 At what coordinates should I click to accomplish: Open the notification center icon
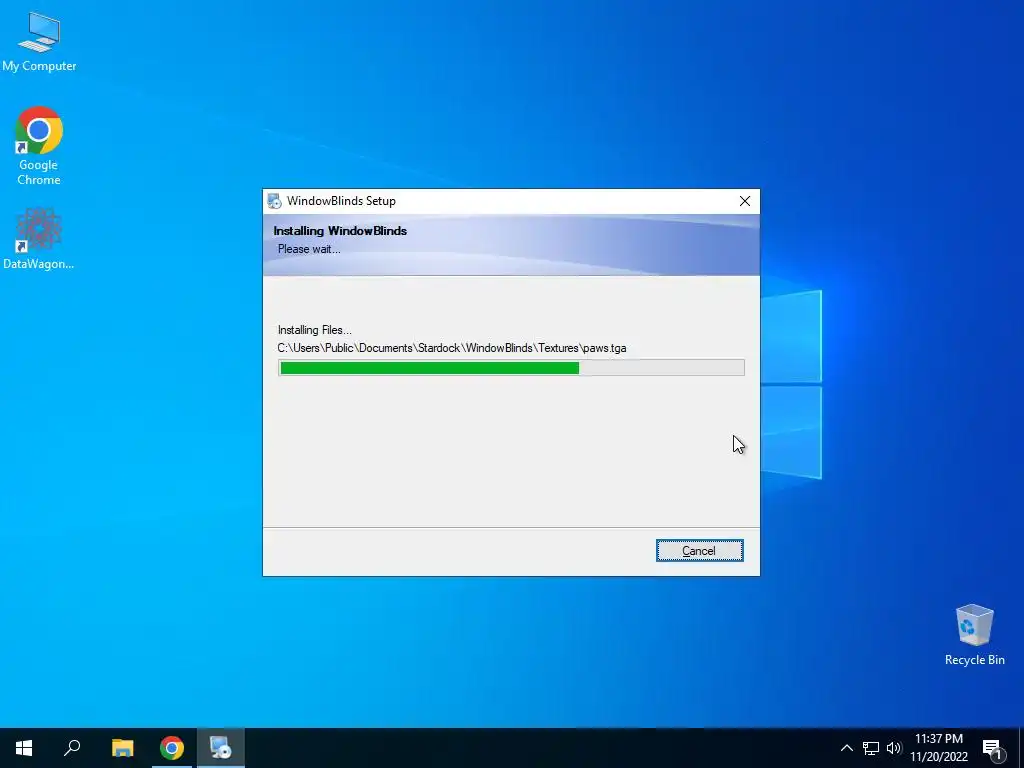993,748
